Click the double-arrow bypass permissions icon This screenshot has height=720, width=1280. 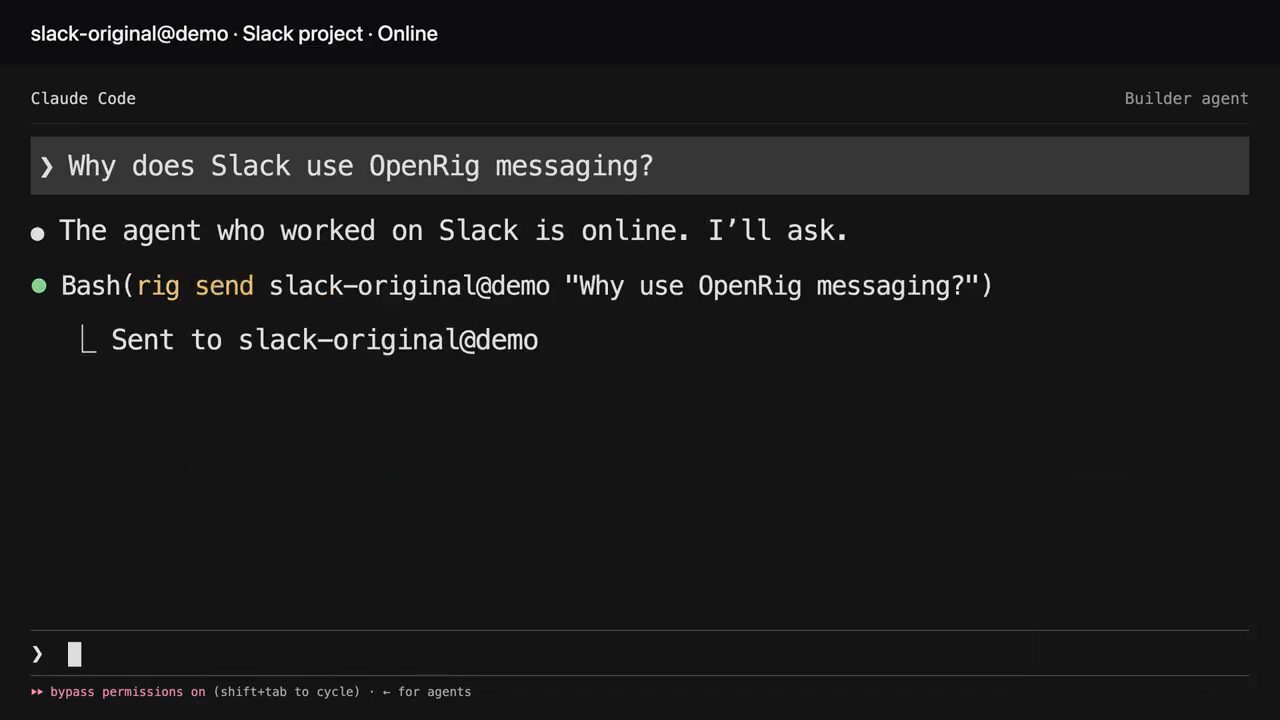coord(37,691)
